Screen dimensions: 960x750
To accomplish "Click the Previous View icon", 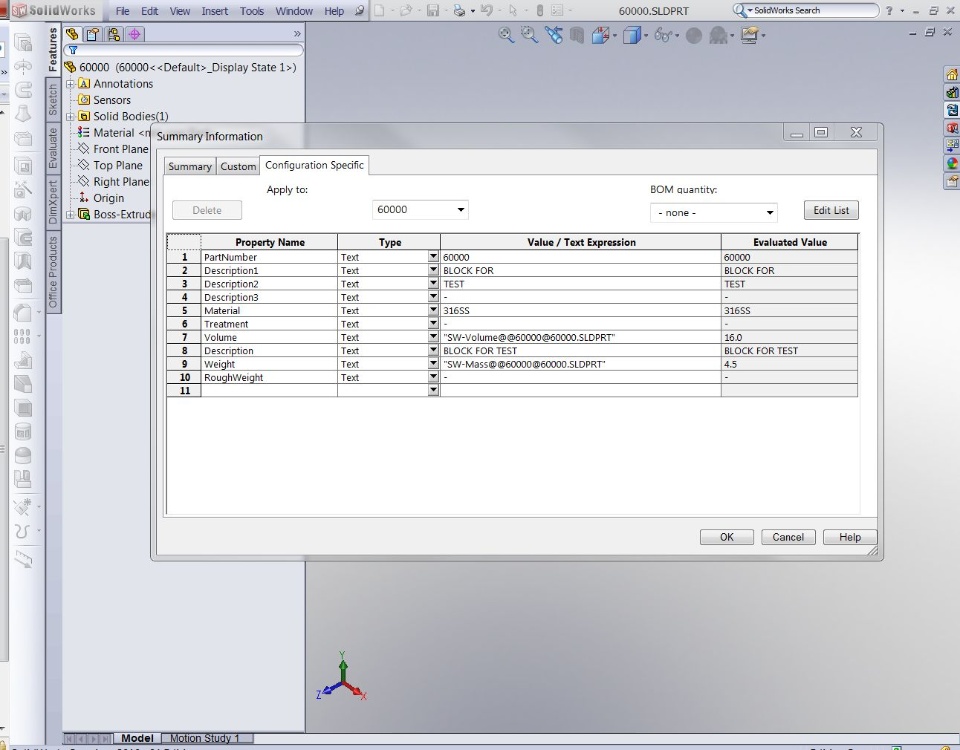I will (x=553, y=35).
